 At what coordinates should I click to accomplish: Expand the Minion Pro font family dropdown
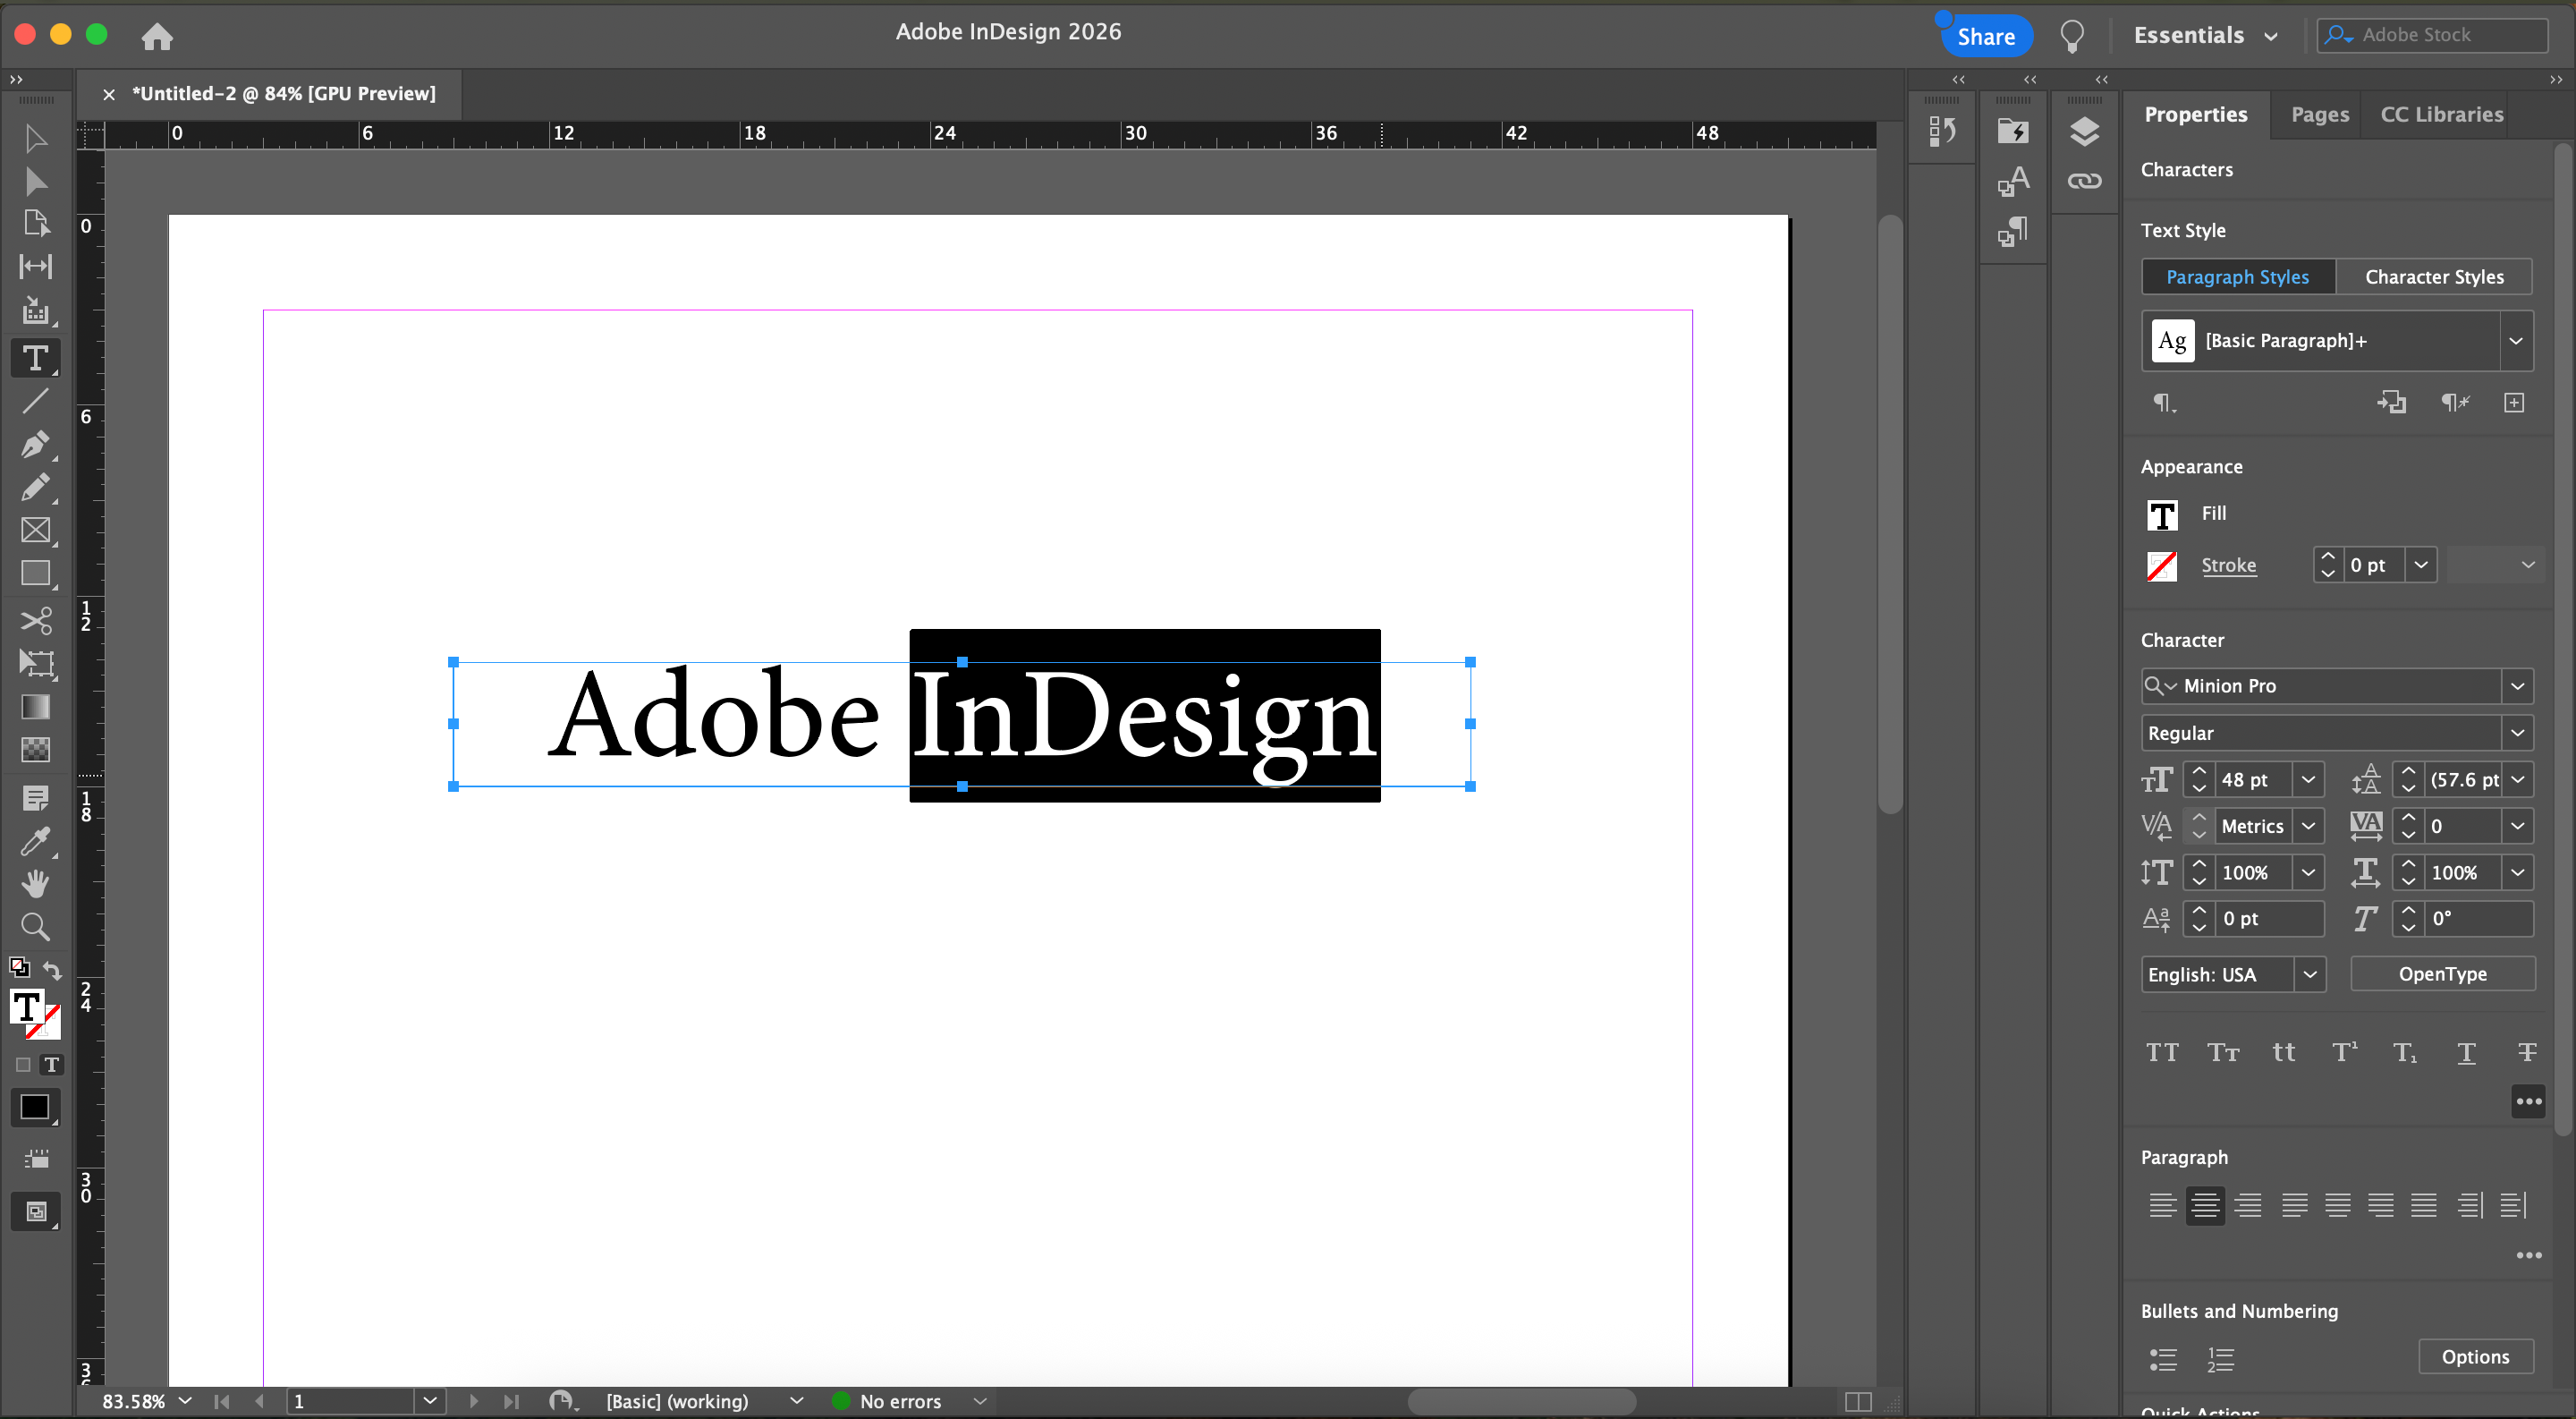click(x=2517, y=686)
